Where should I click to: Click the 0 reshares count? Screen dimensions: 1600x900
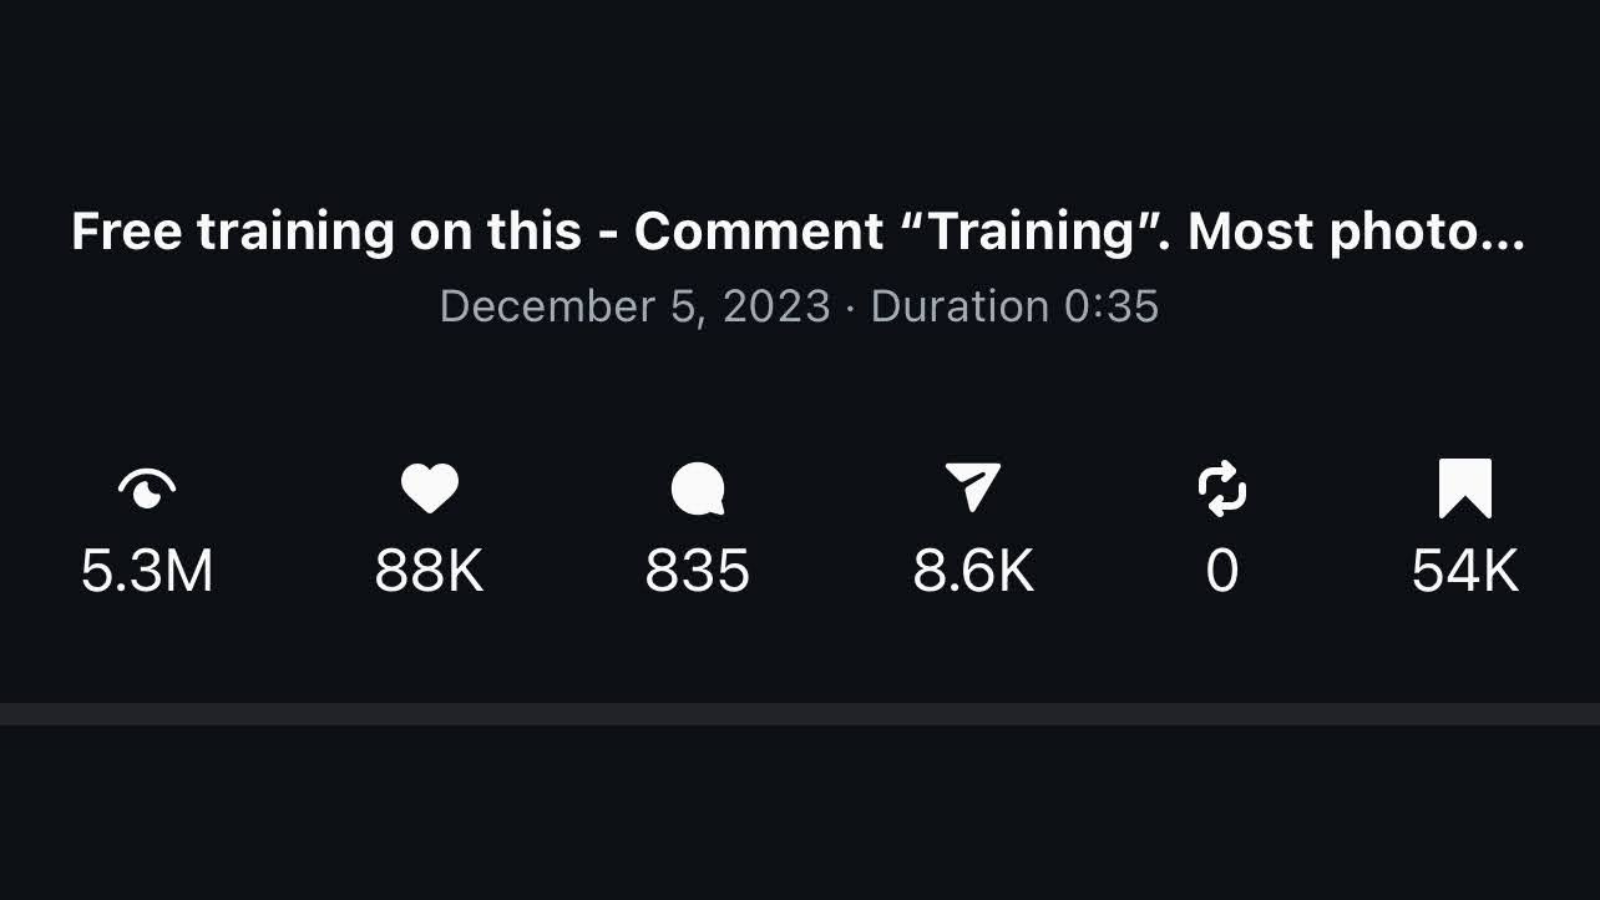1222,570
